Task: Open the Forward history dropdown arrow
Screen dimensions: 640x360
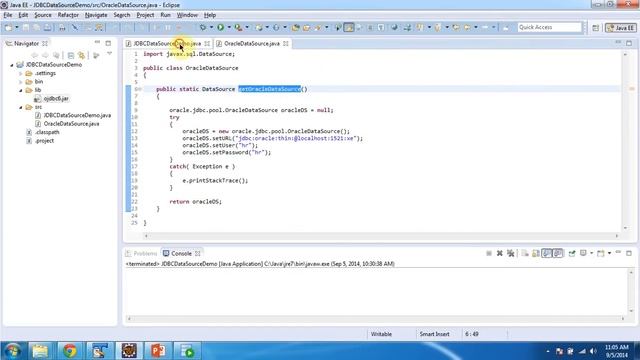Action: [493, 27]
